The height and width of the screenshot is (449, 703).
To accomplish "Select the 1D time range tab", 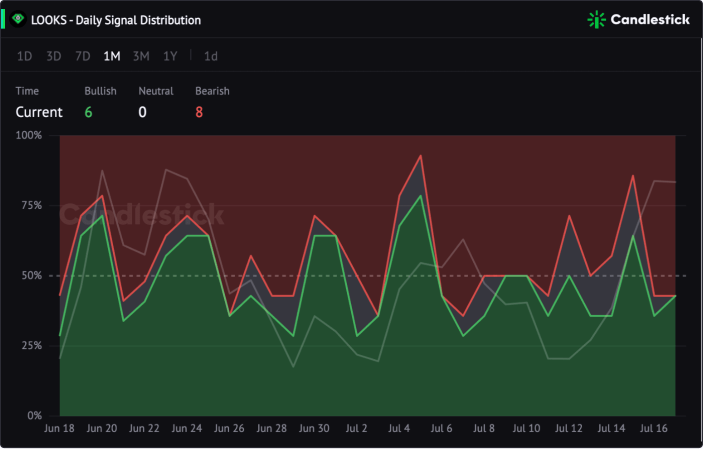I will tap(24, 56).
